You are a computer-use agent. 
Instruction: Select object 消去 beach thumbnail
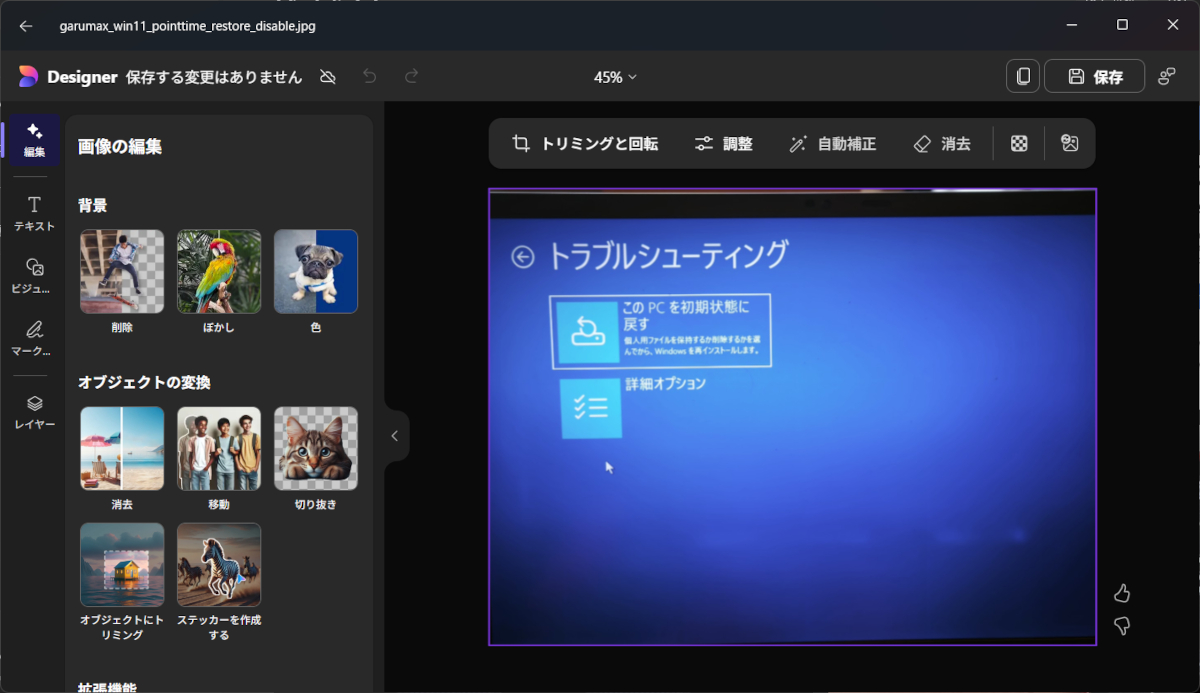pos(122,448)
